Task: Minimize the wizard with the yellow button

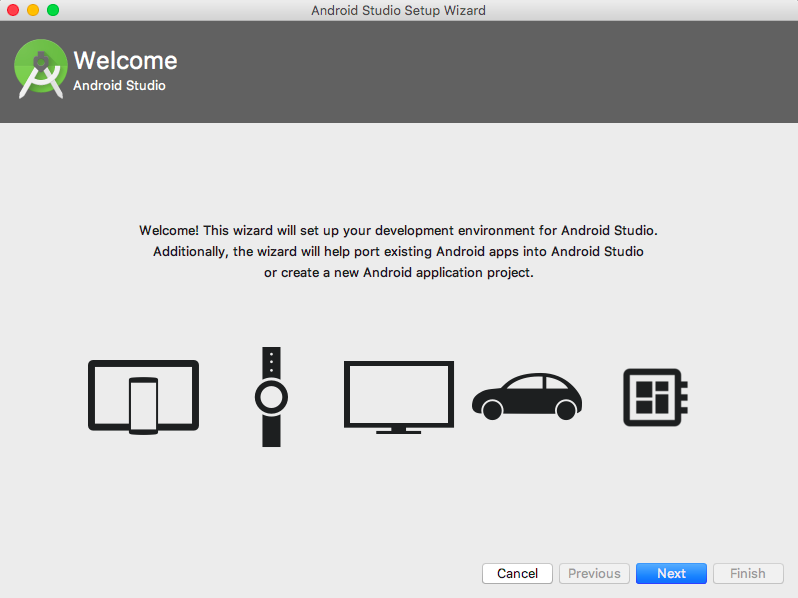Action: click(x=33, y=10)
